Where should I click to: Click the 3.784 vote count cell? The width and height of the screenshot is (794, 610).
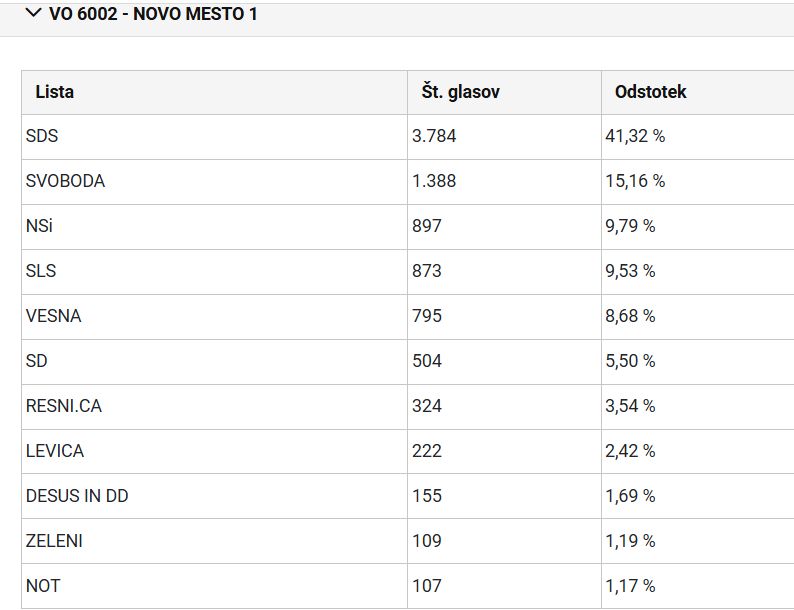tap(434, 136)
